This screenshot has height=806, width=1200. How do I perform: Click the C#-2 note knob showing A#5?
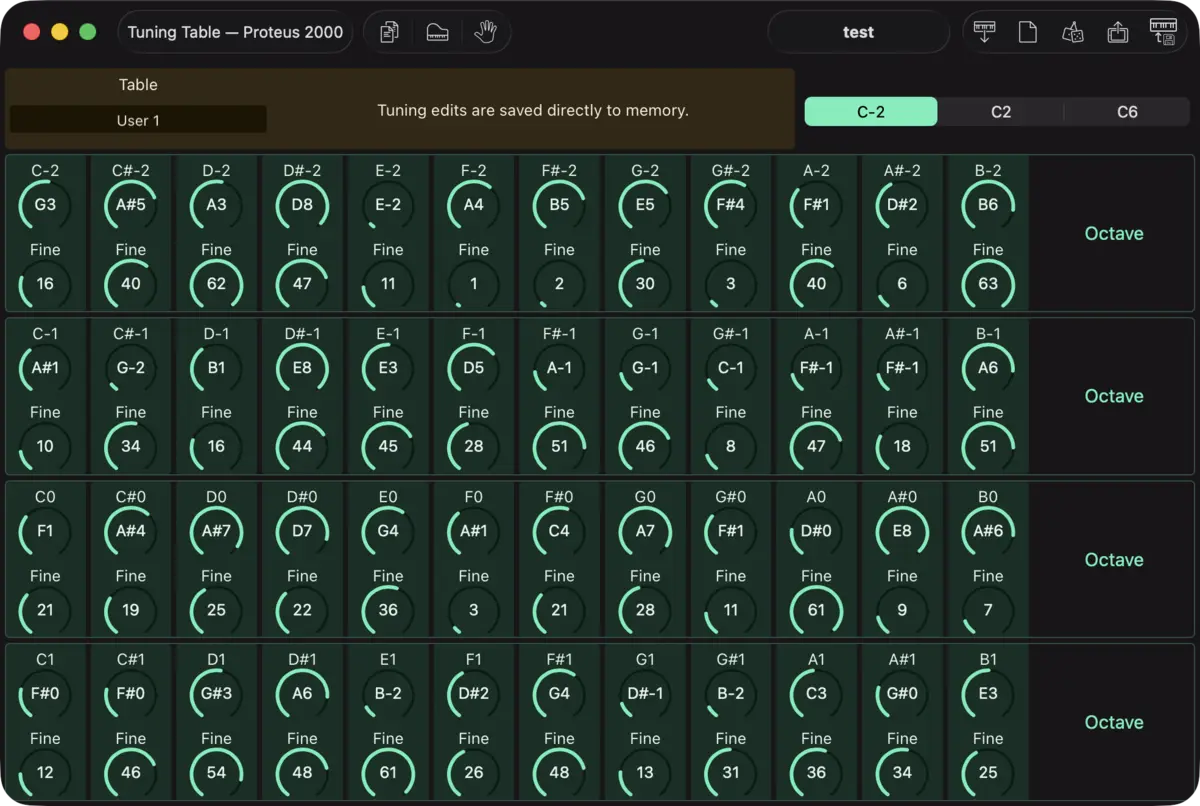tap(131, 205)
